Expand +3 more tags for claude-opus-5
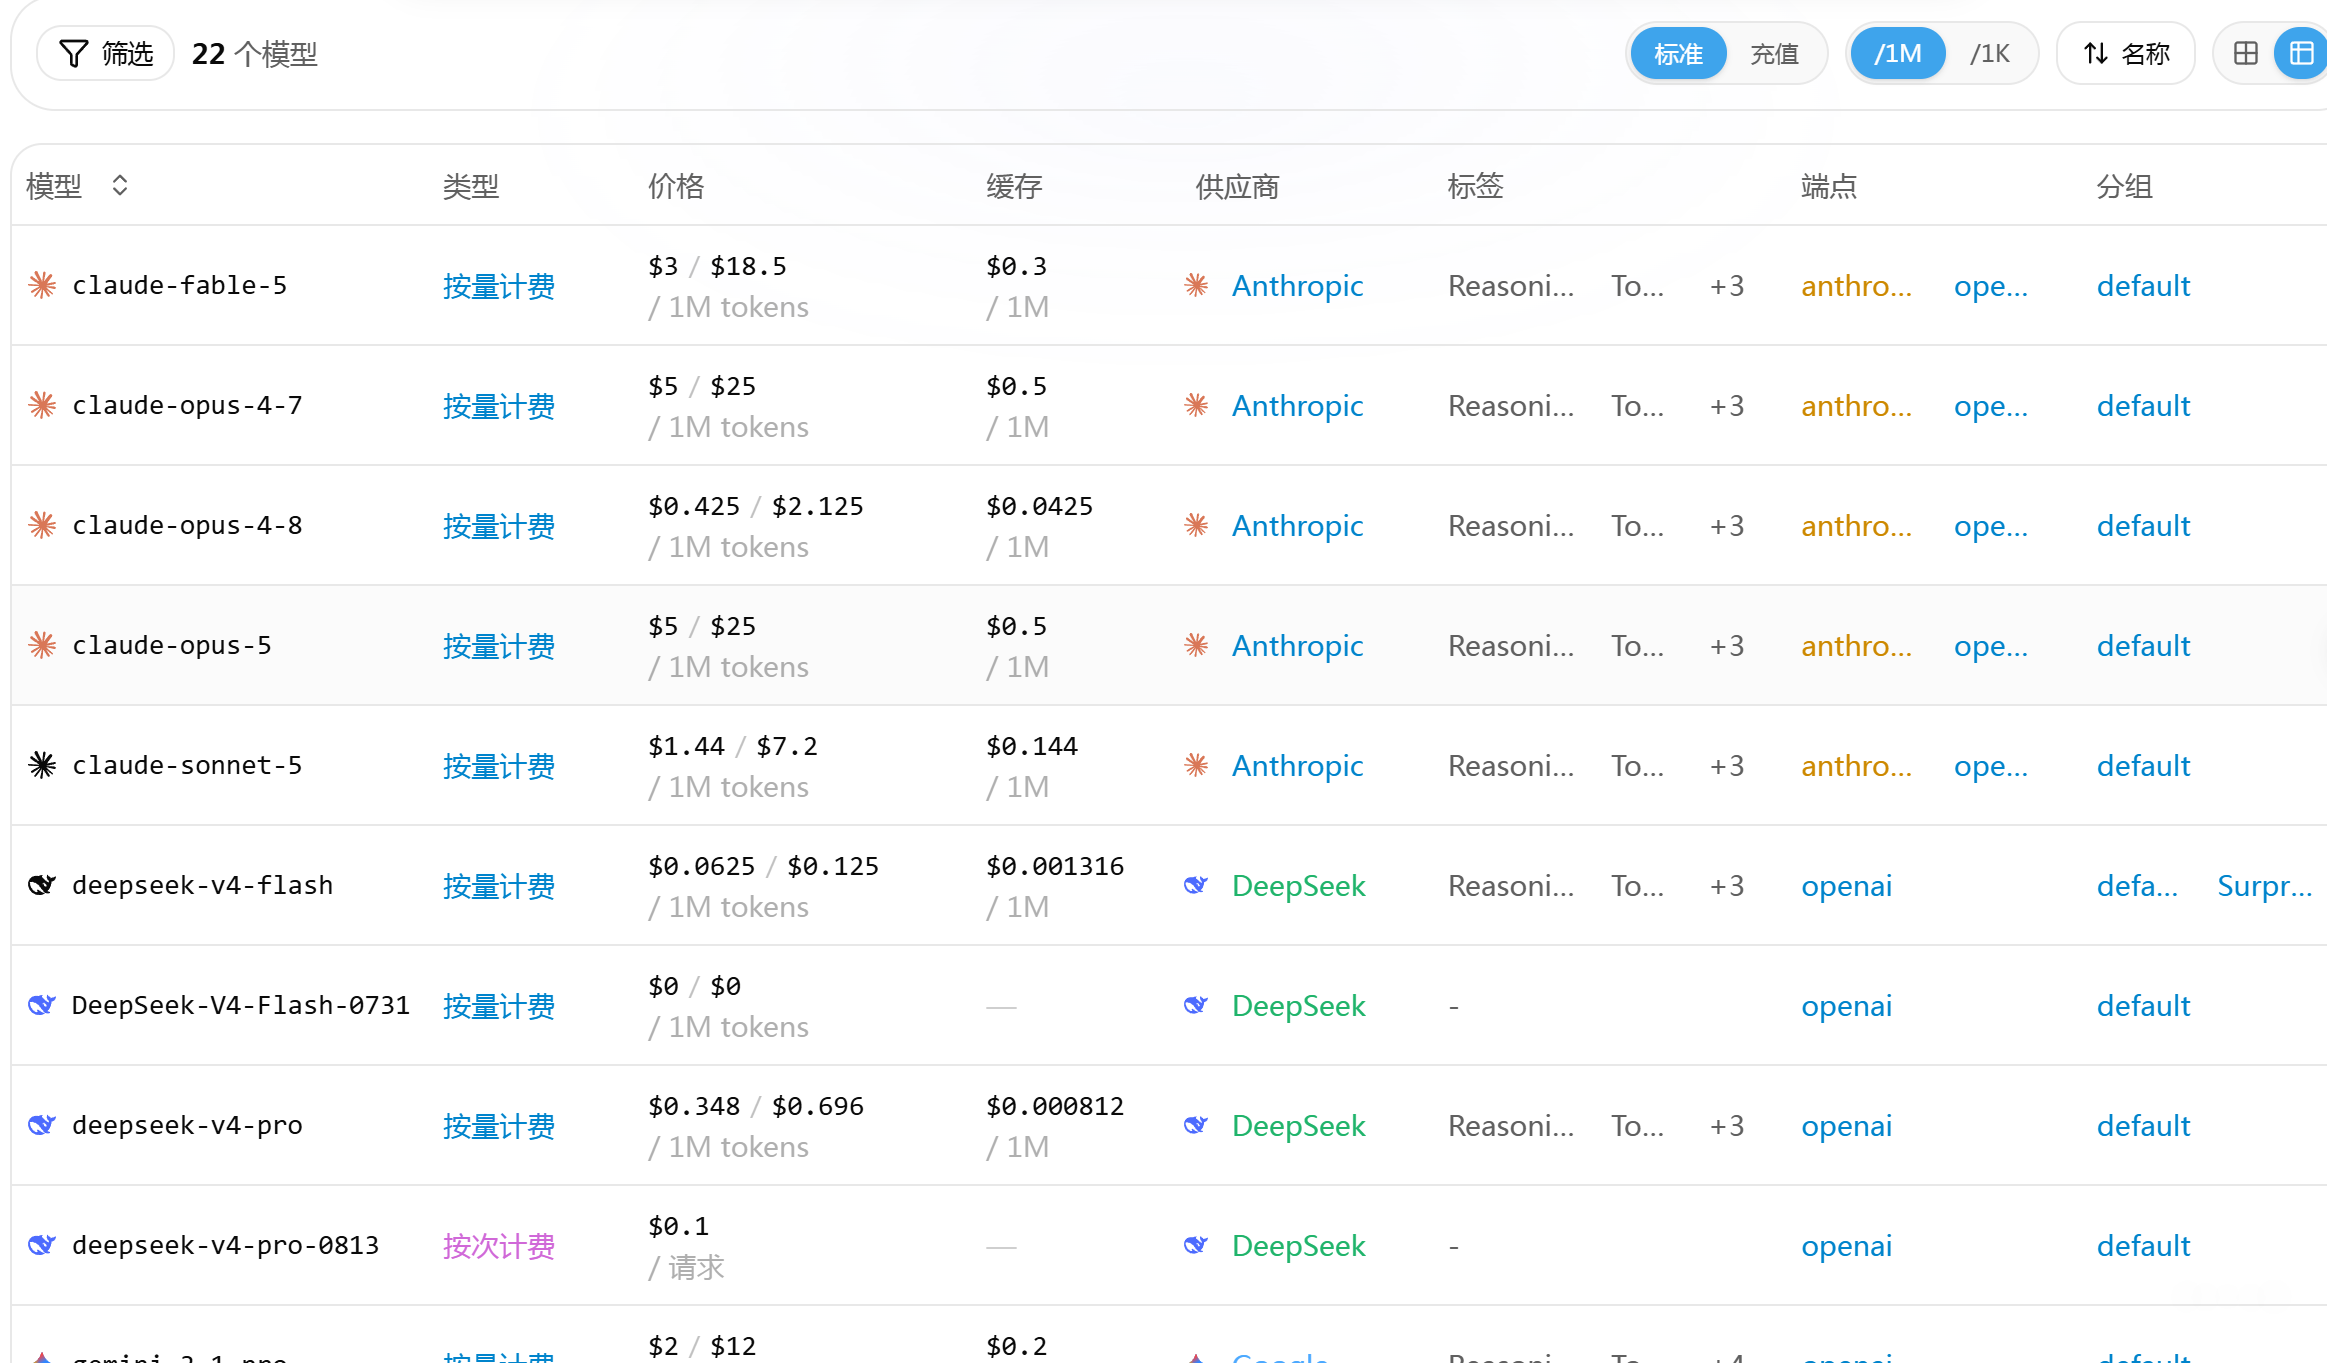Viewport: 2327px width, 1363px height. pos(1727,646)
